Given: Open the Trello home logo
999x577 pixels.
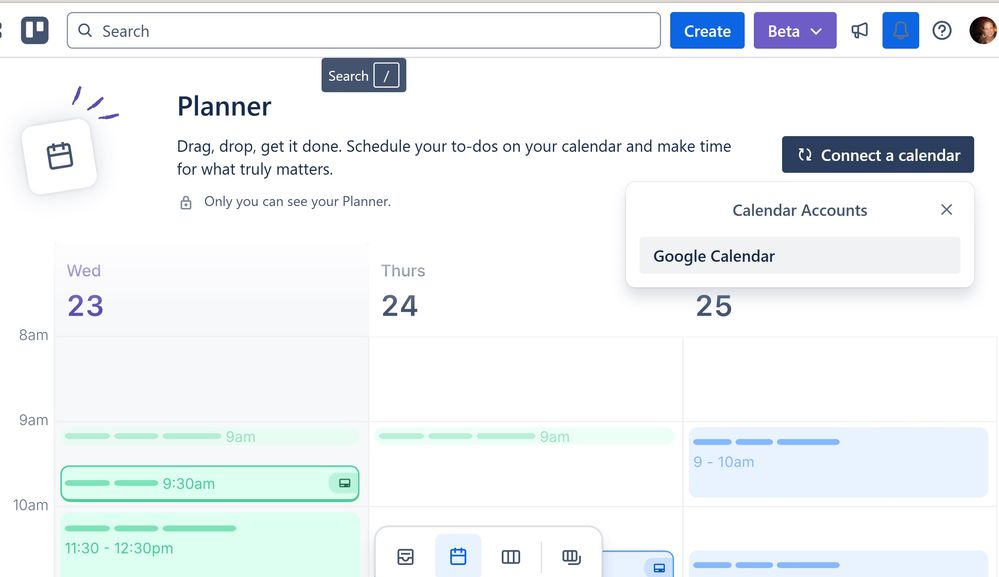Looking at the screenshot, I should (x=34, y=31).
